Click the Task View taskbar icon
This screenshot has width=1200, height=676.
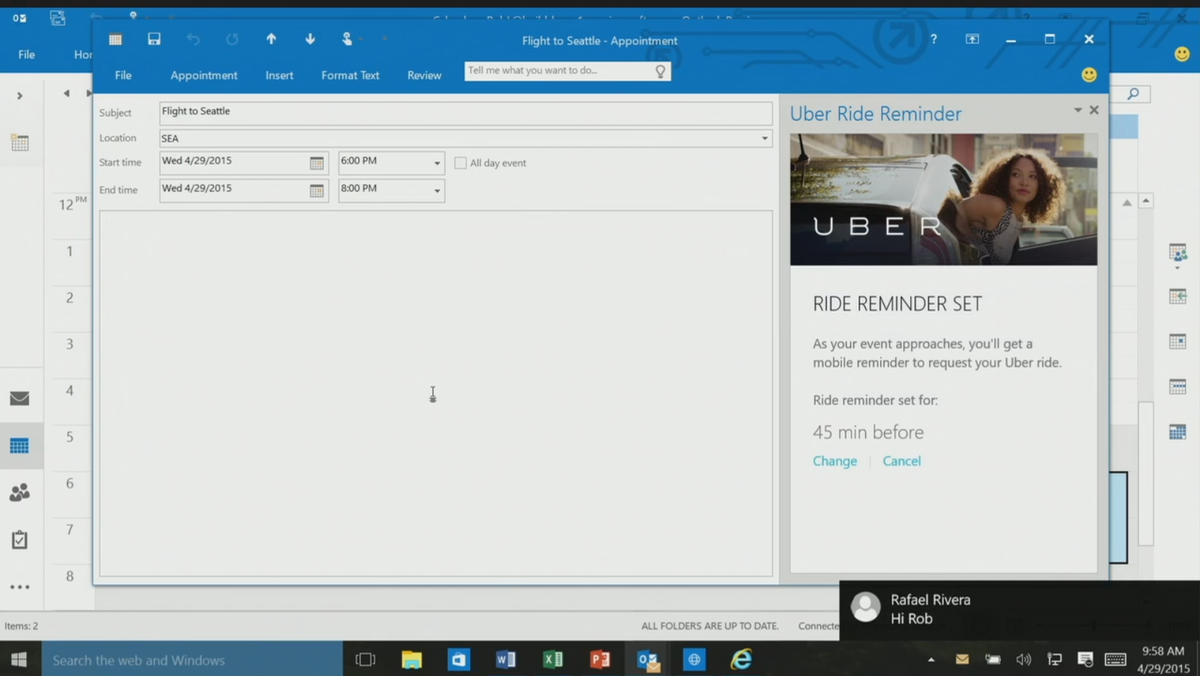tap(365, 659)
